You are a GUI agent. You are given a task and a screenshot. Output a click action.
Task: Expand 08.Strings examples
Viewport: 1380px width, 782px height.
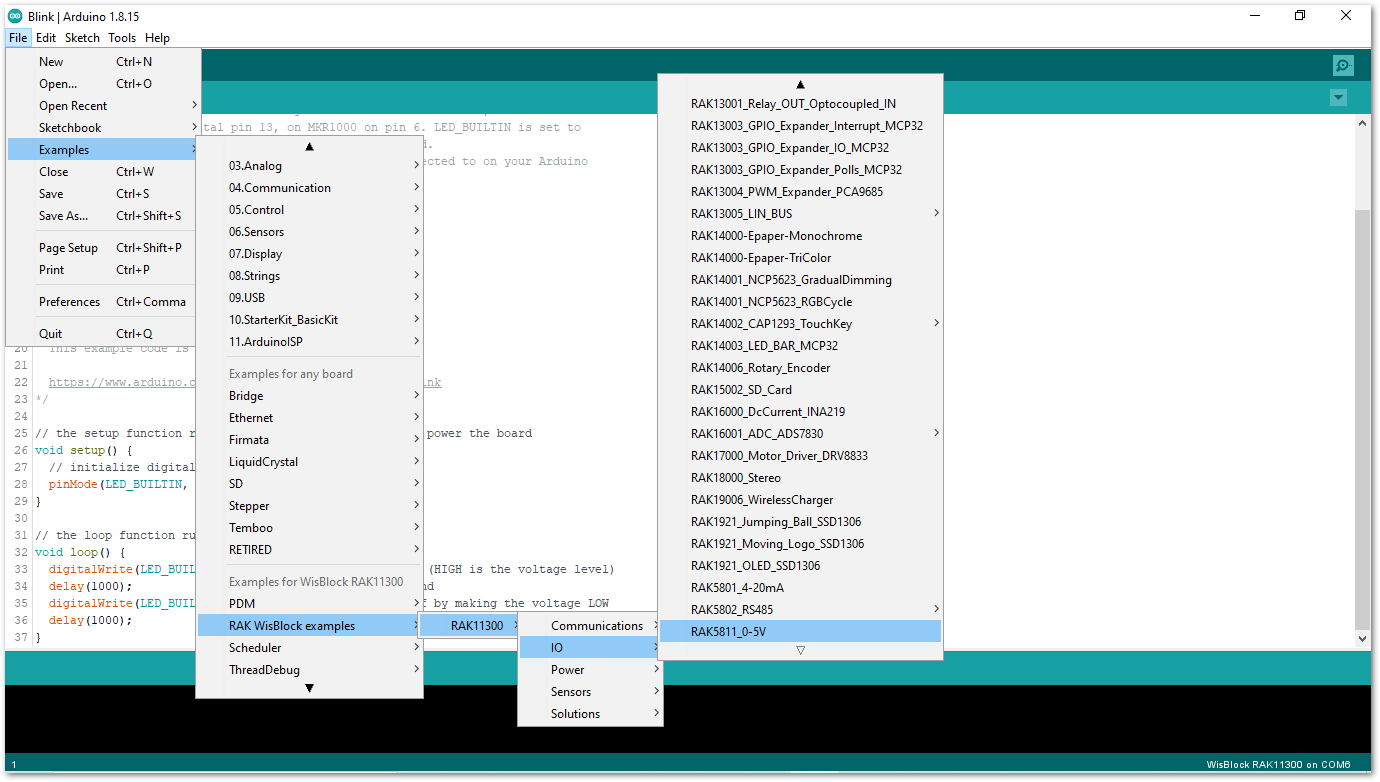coord(310,276)
